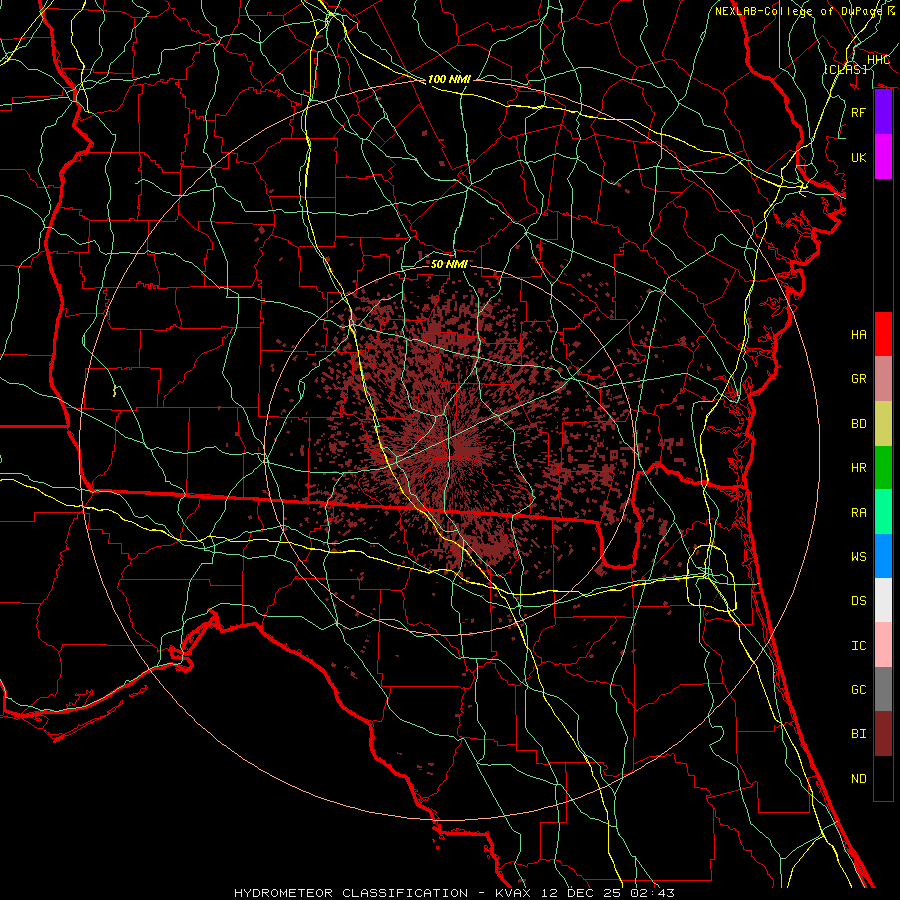Image resolution: width=900 pixels, height=900 pixels.
Task: Select the GR legend label
Action: [858, 379]
